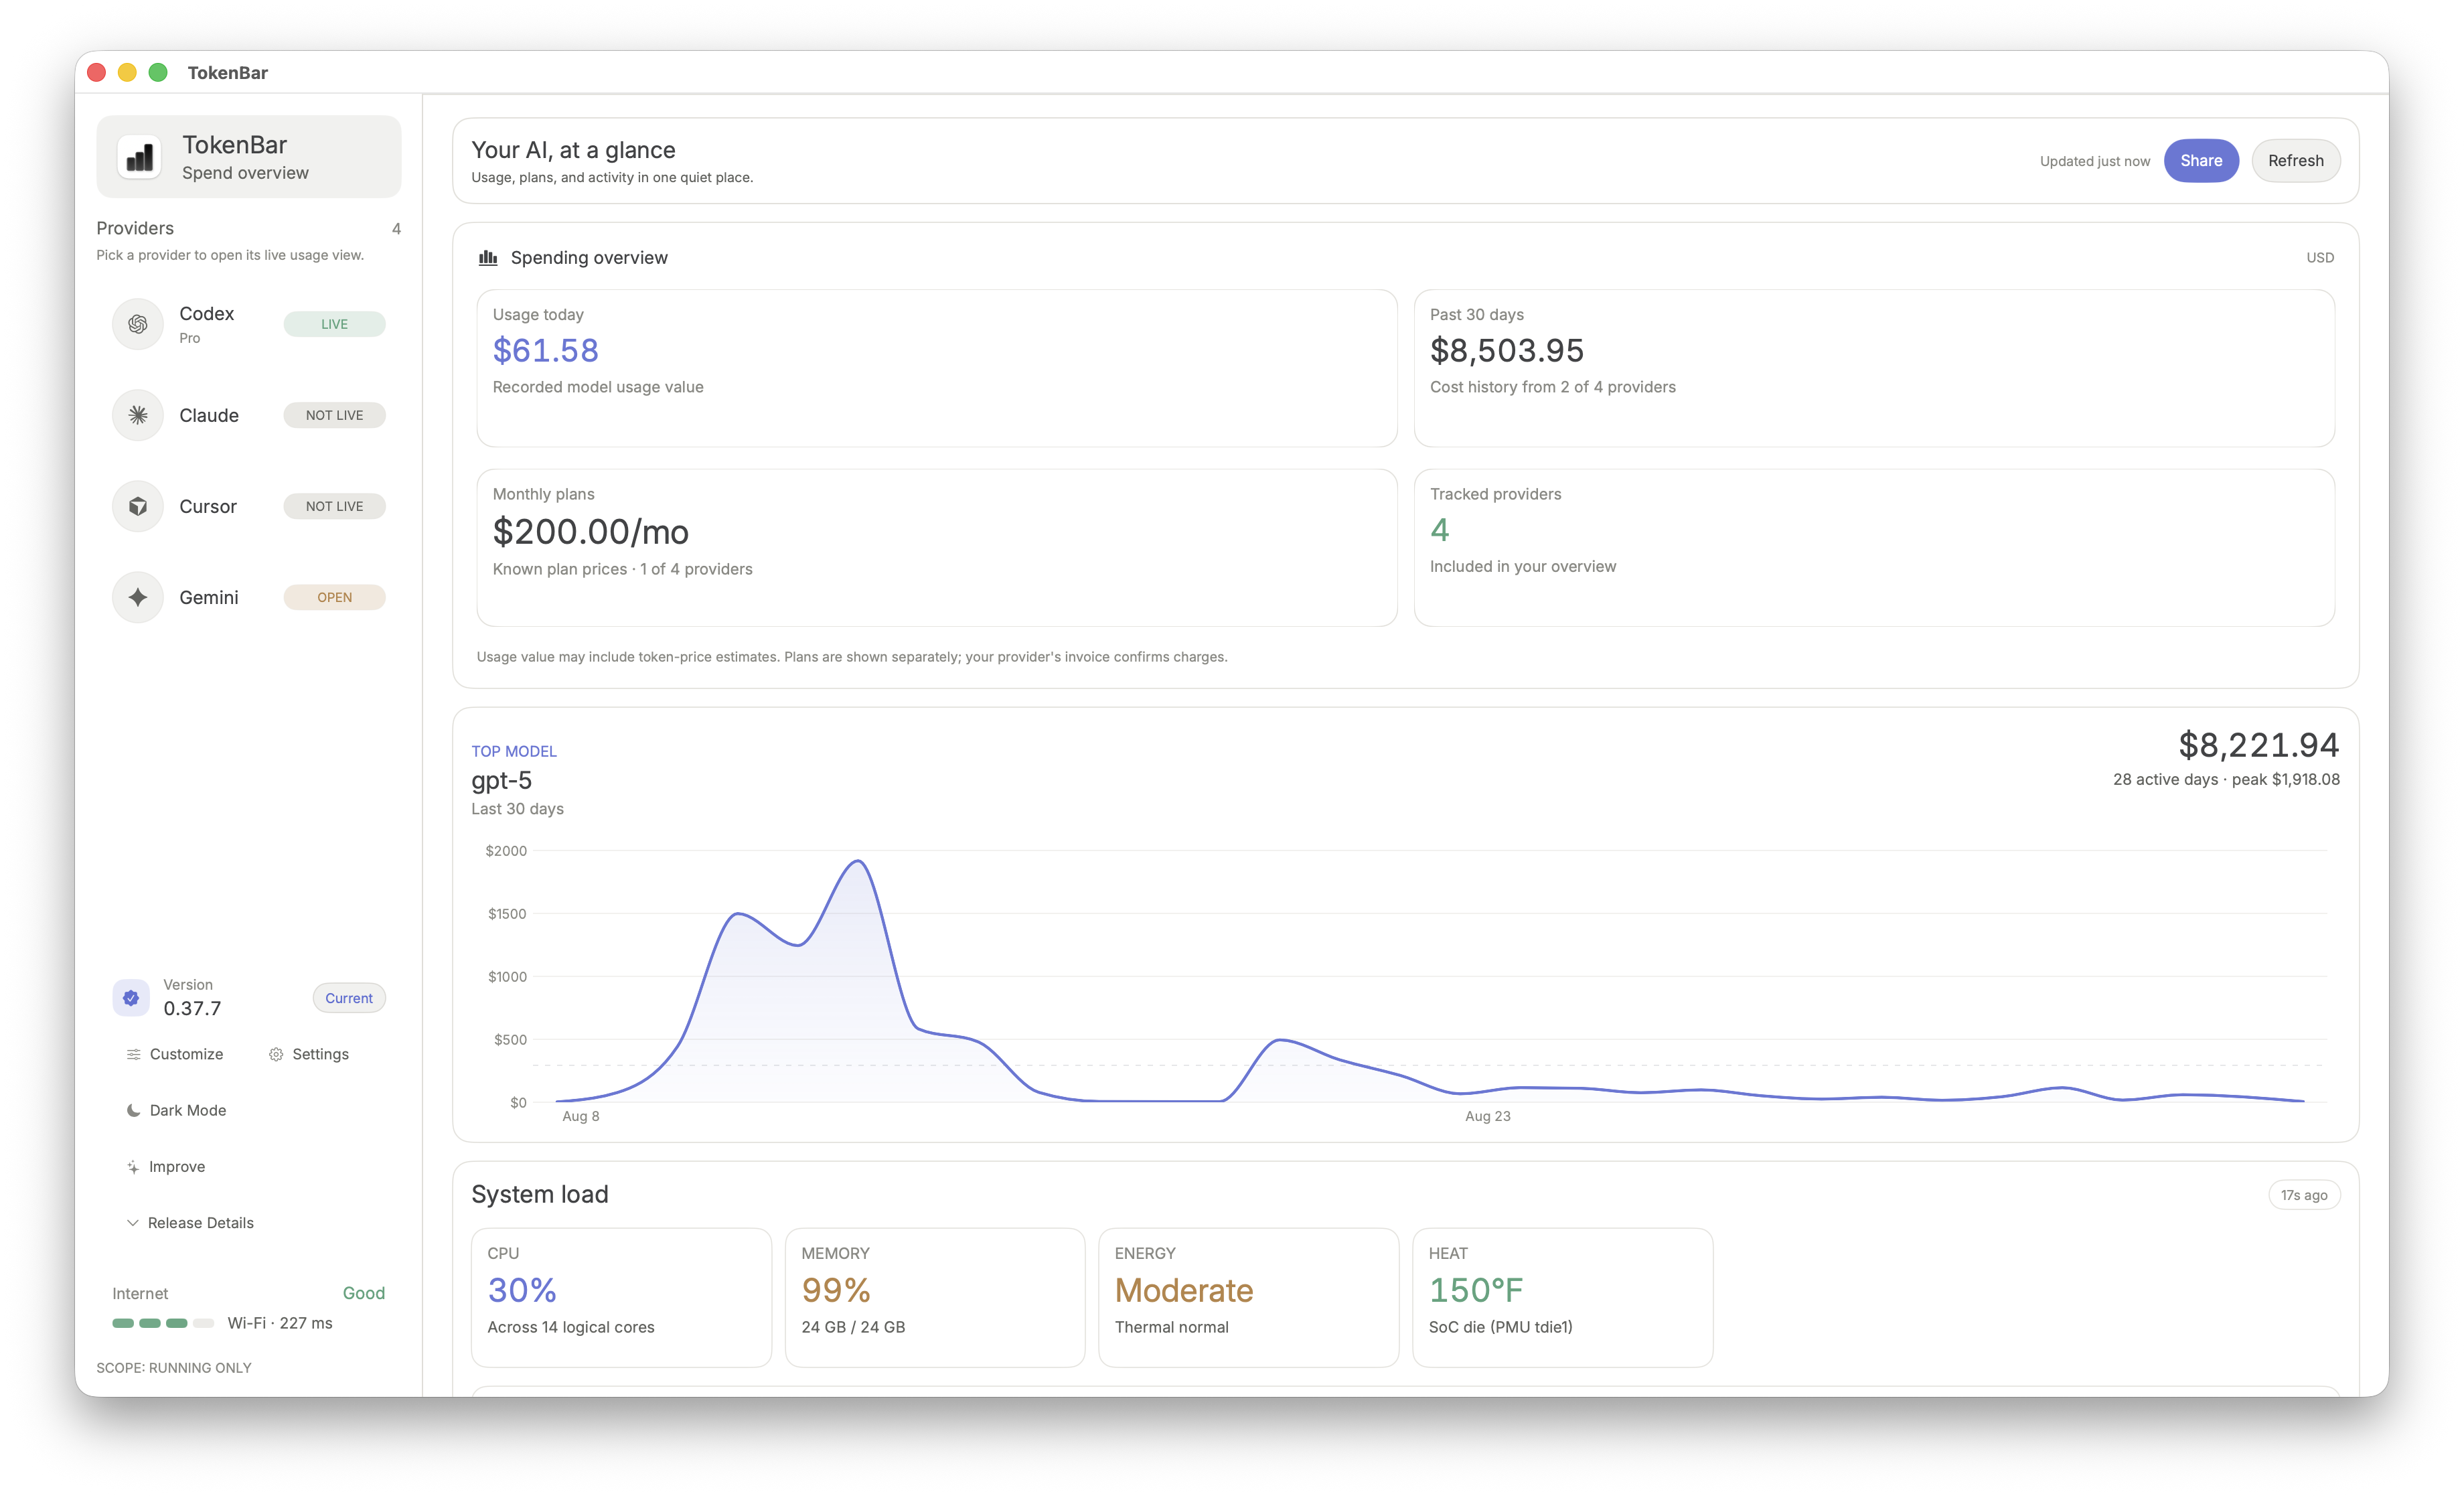Click the Internet Good status label
The image size is (2464, 1496).
pyautogui.click(x=364, y=1293)
